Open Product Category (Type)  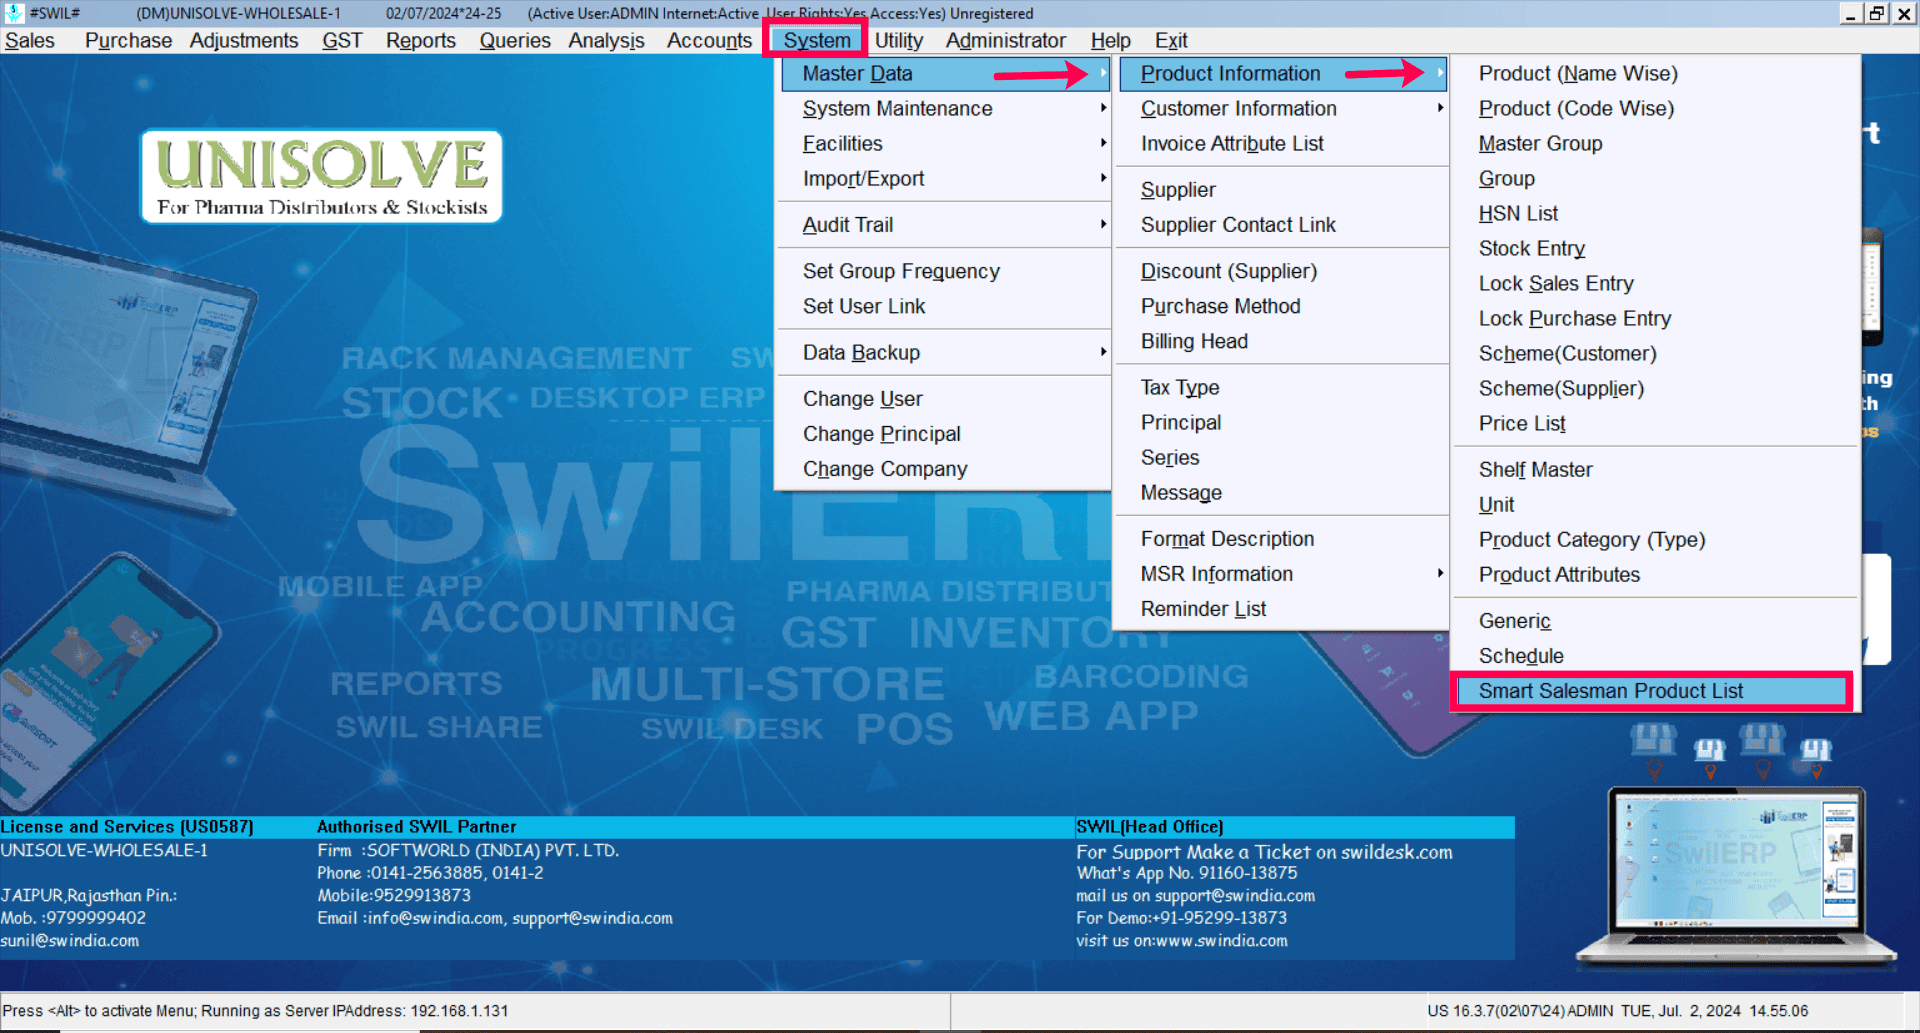[x=1655, y=540]
